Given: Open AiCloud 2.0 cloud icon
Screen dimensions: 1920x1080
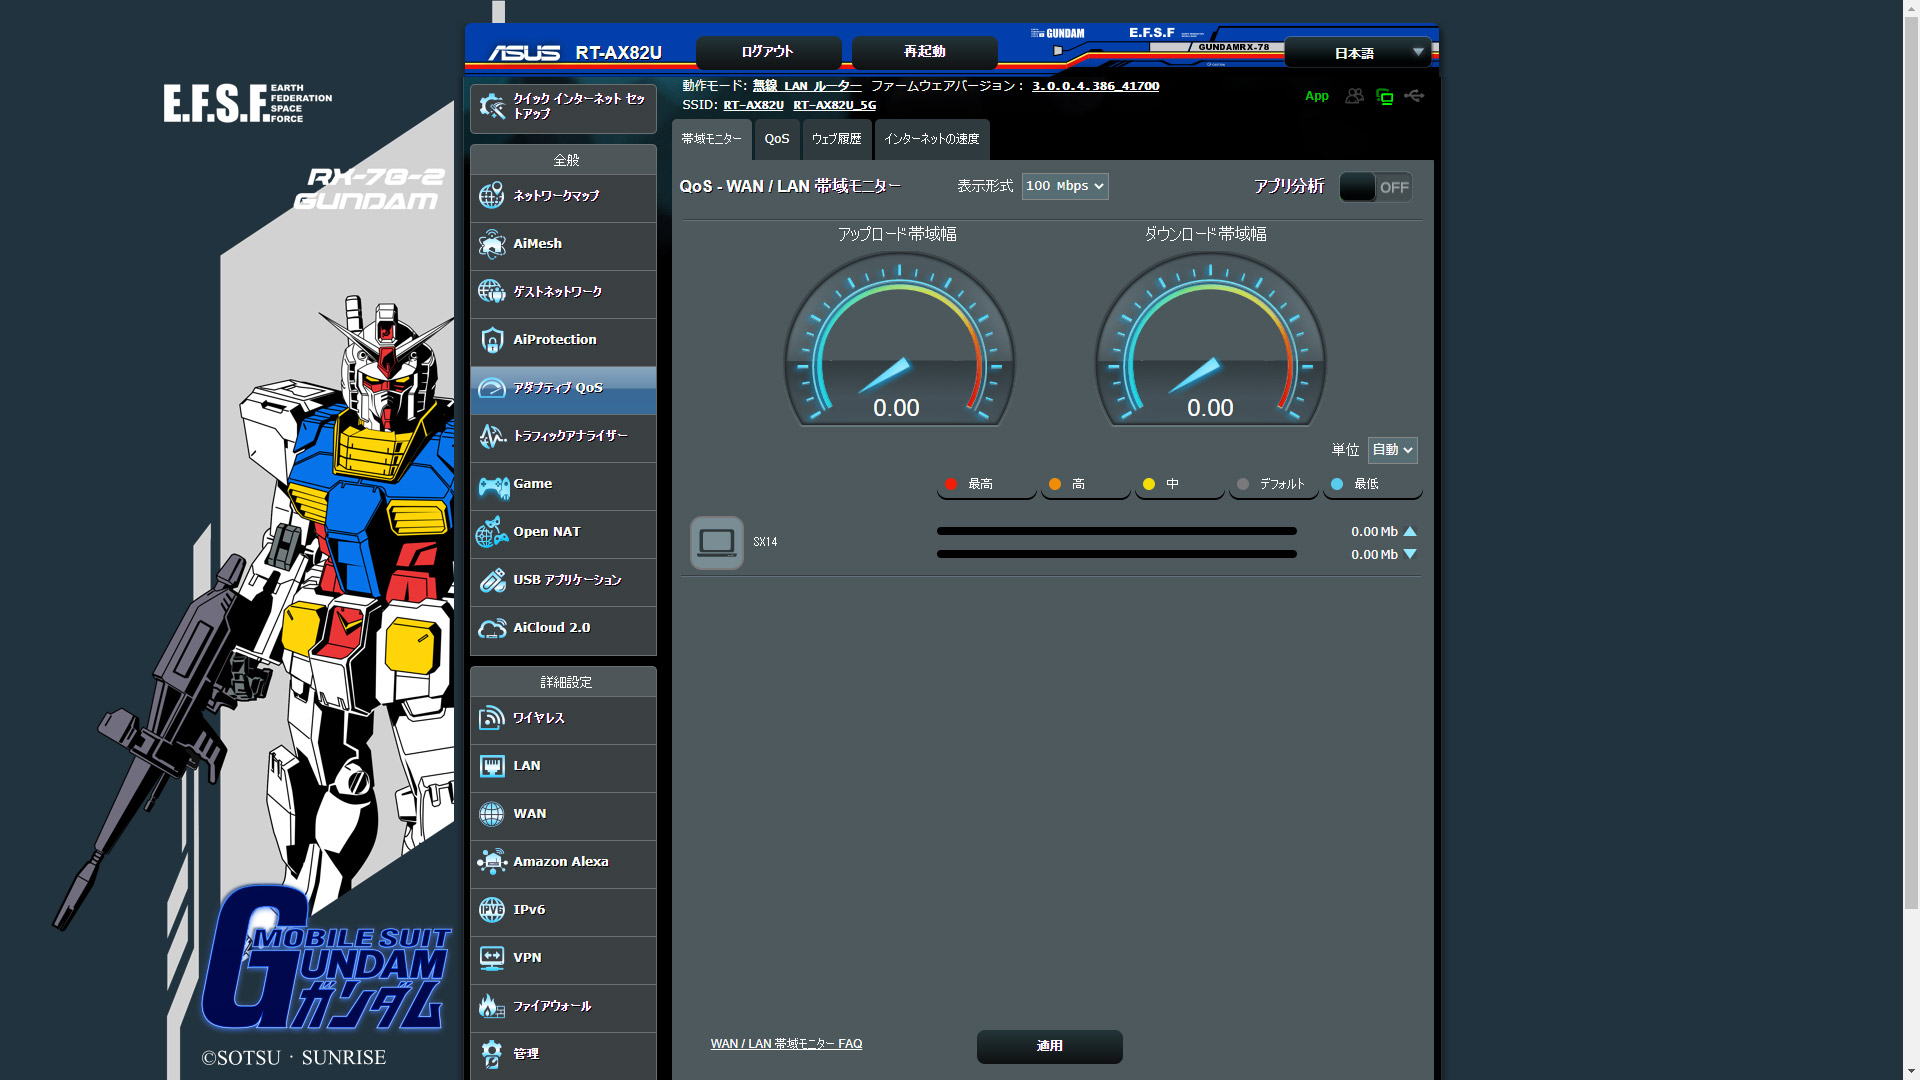Looking at the screenshot, I should [492, 628].
